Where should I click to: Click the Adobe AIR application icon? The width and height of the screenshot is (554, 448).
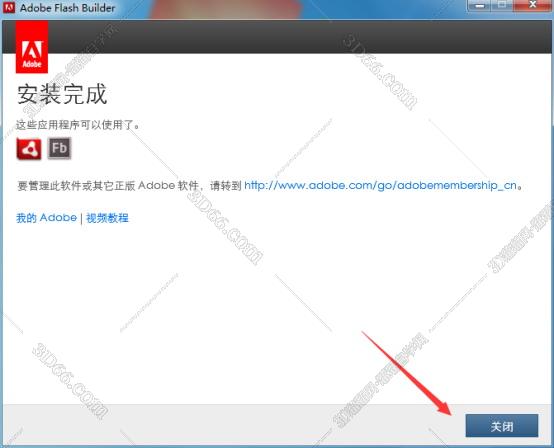[29, 149]
